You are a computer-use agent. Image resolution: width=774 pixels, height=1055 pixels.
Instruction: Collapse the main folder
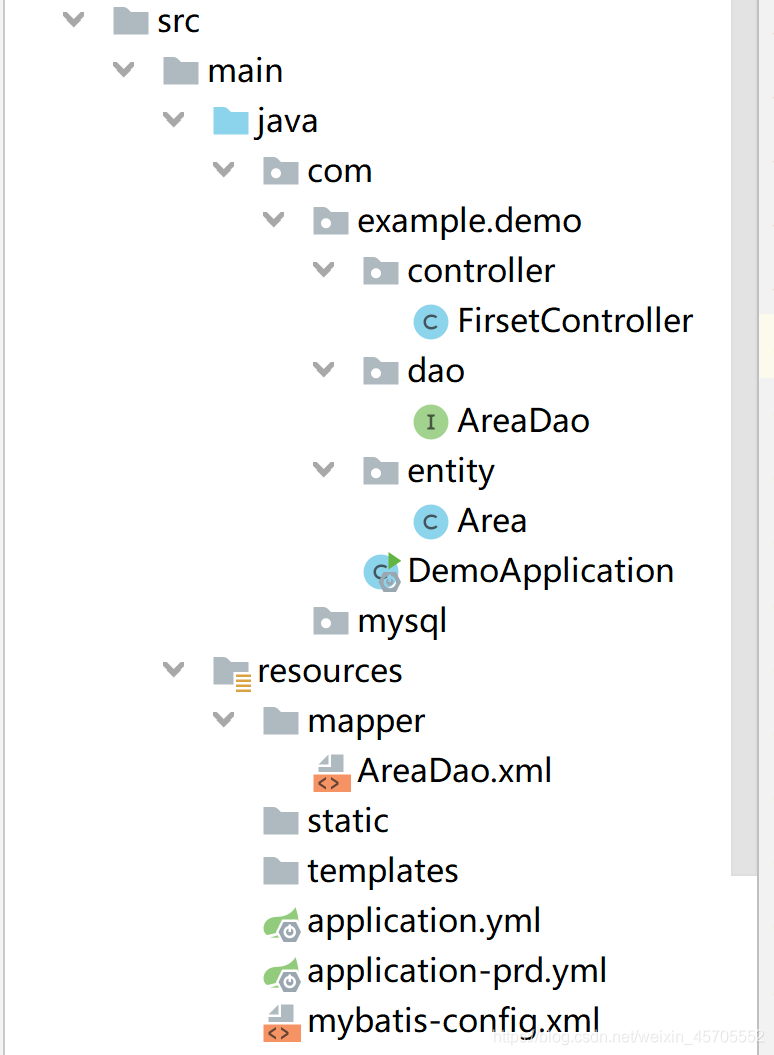point(122,69)
